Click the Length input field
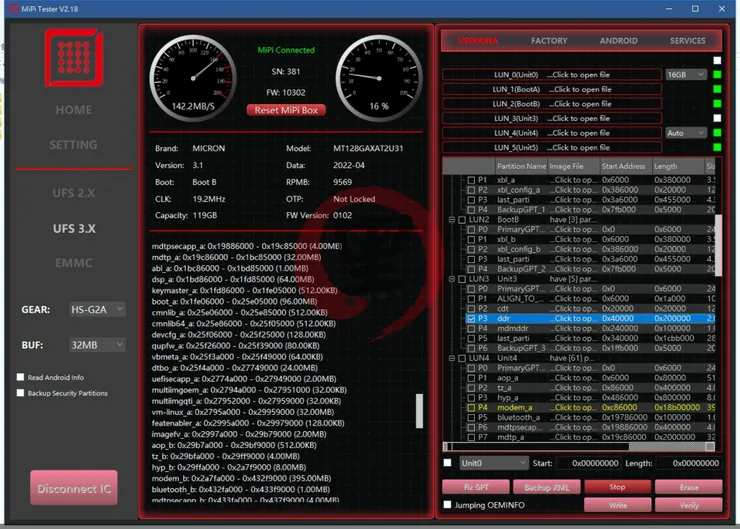The image size is (740, 529). 689,463
